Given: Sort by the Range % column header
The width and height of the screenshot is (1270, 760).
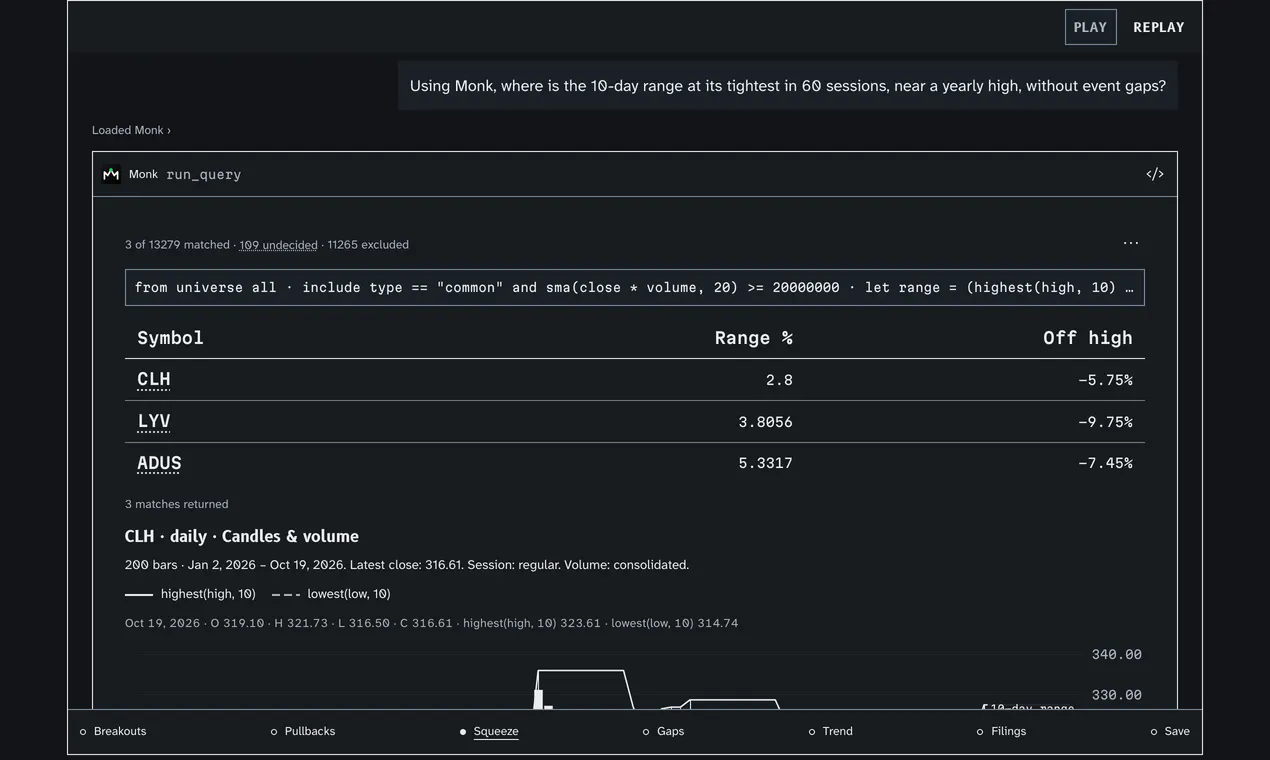Looking at the screenshot, I should pyautogui.click(x=753, y=338).
